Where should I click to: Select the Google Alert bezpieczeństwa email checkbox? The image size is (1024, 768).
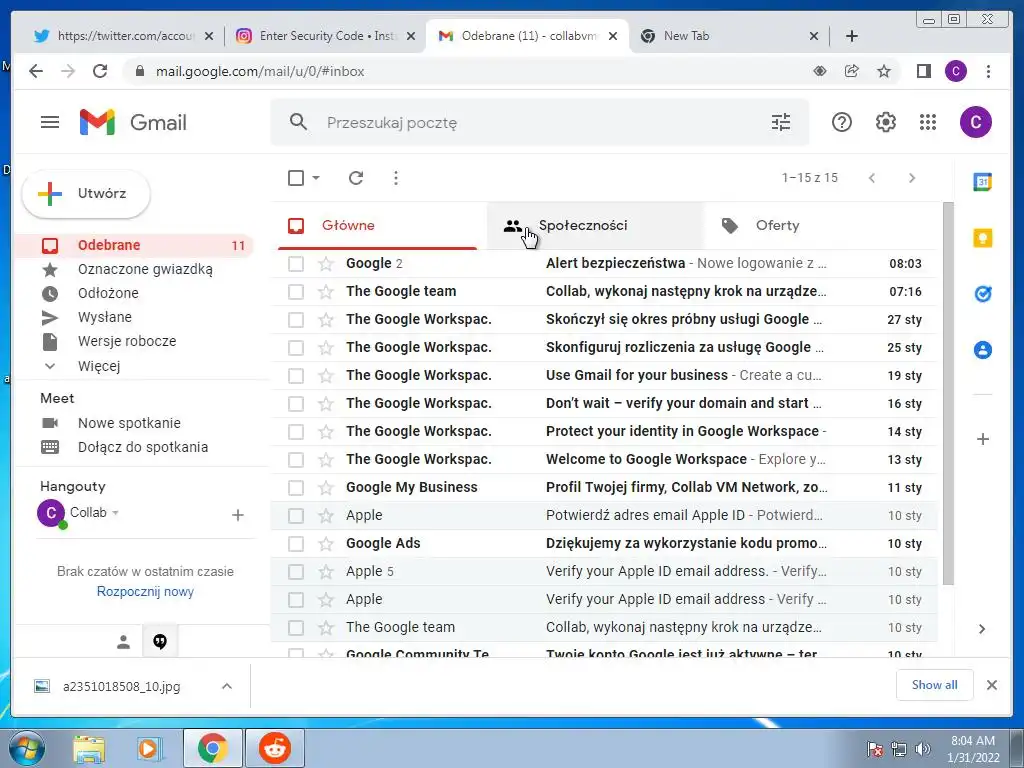(x=296, y=264)
